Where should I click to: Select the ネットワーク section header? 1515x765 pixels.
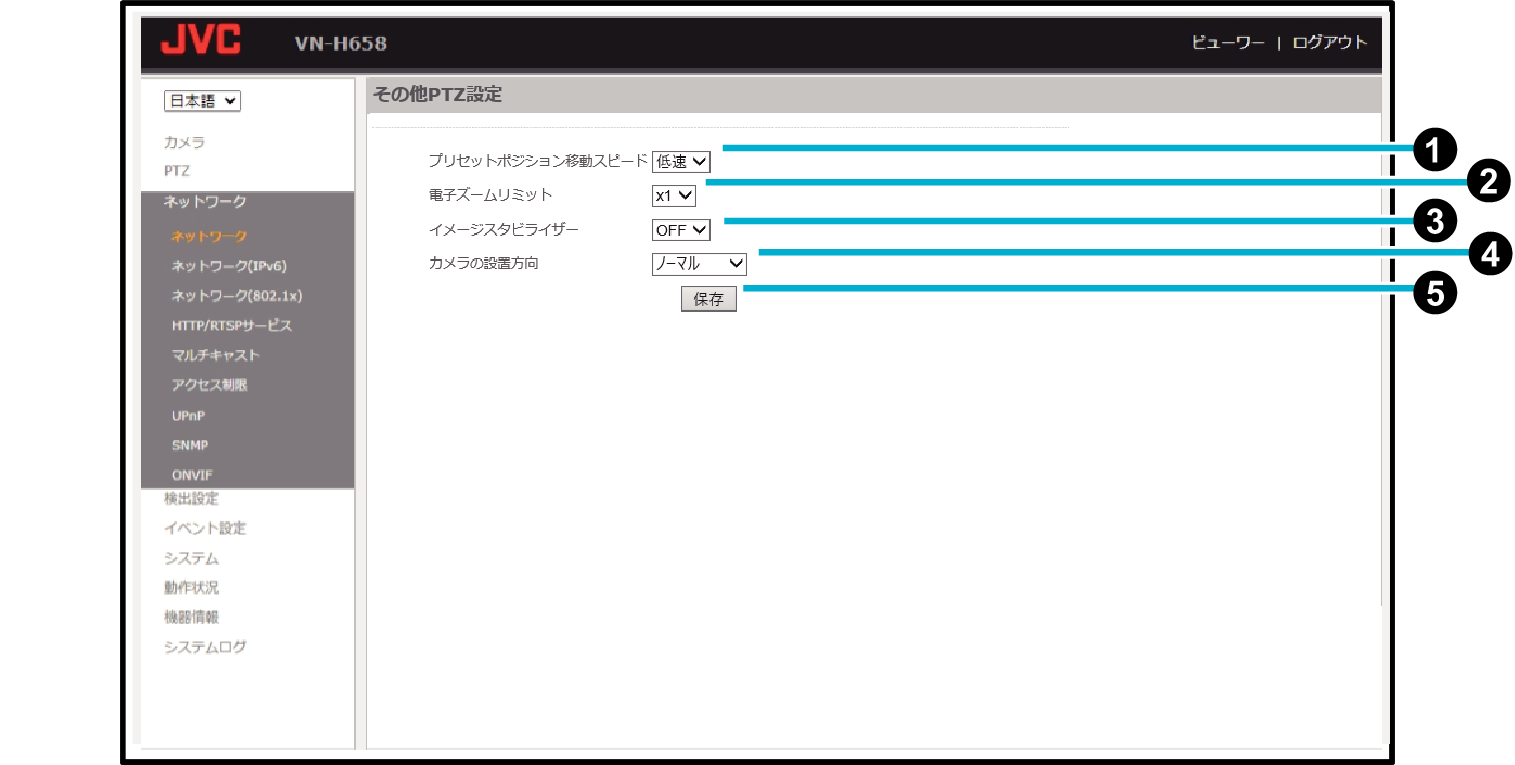coord(205,202)
